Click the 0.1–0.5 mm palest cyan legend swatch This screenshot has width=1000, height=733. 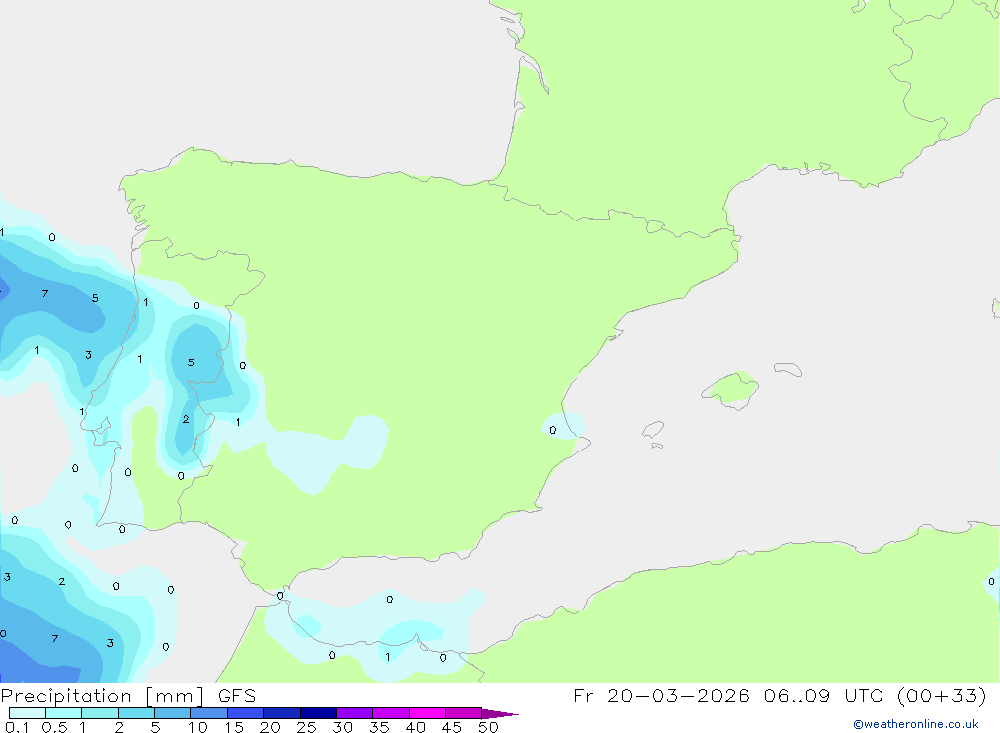click(x=27, y=713)
